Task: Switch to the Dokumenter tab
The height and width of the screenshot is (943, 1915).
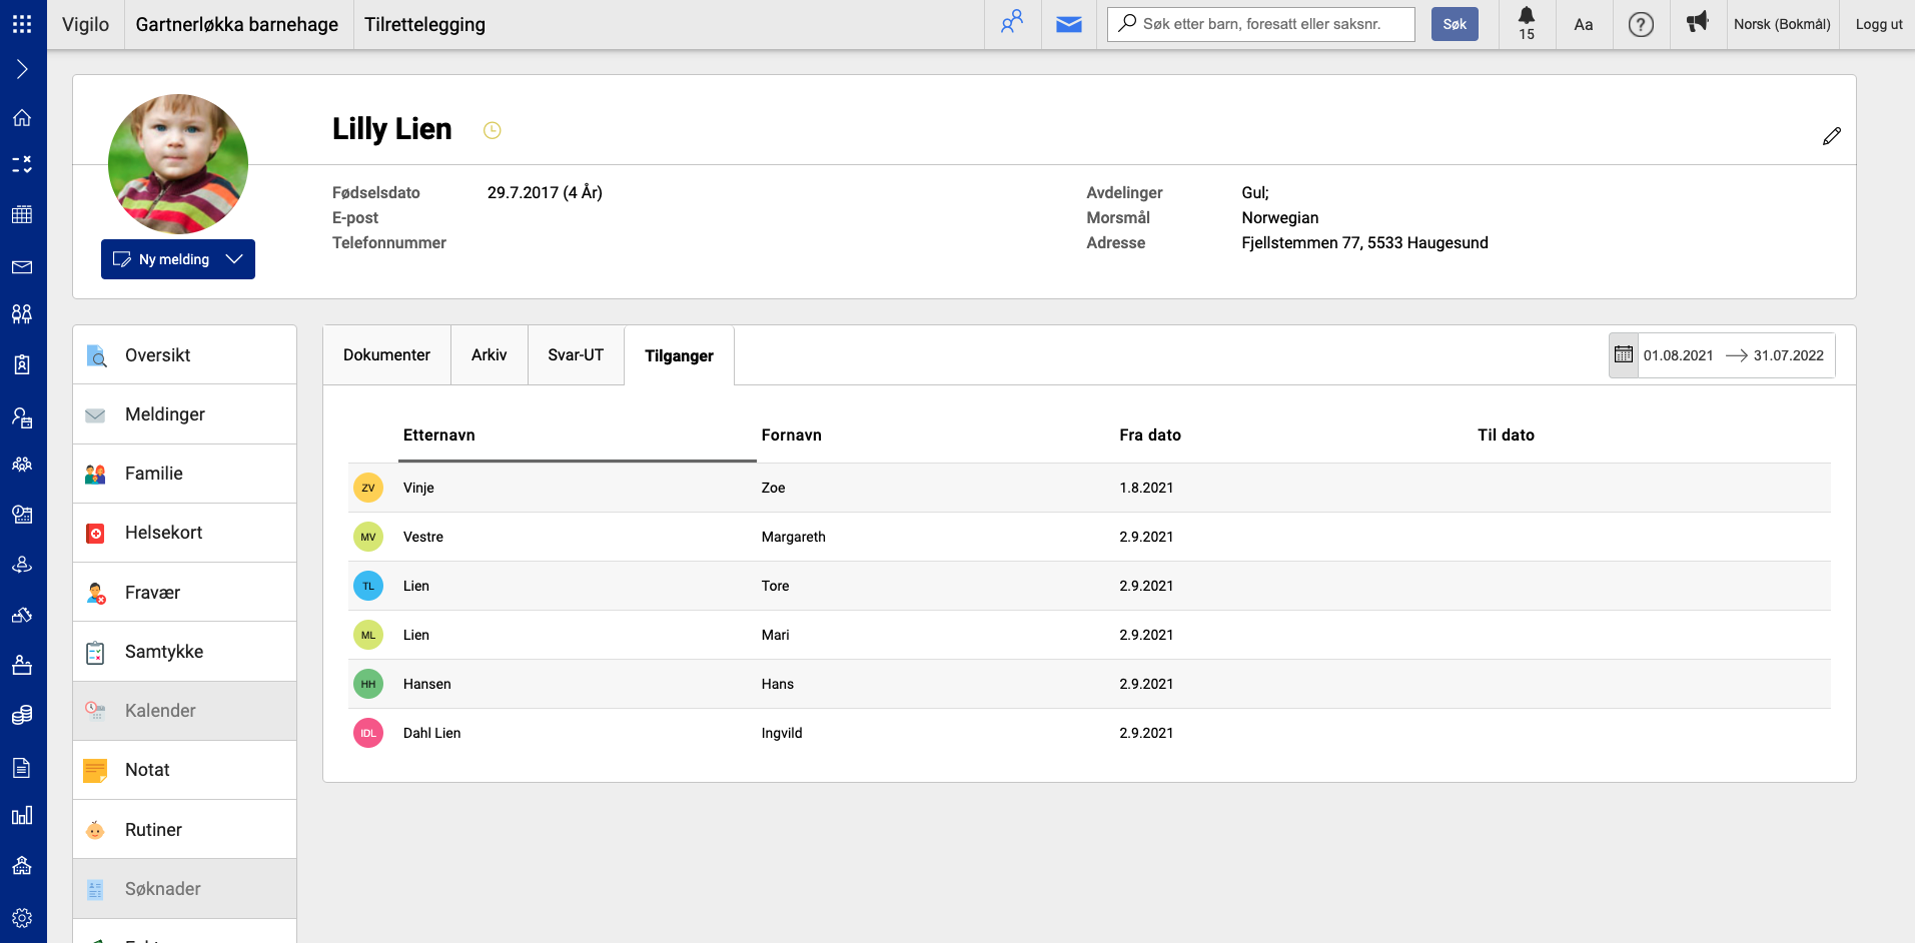Action: tap(386, 355)
